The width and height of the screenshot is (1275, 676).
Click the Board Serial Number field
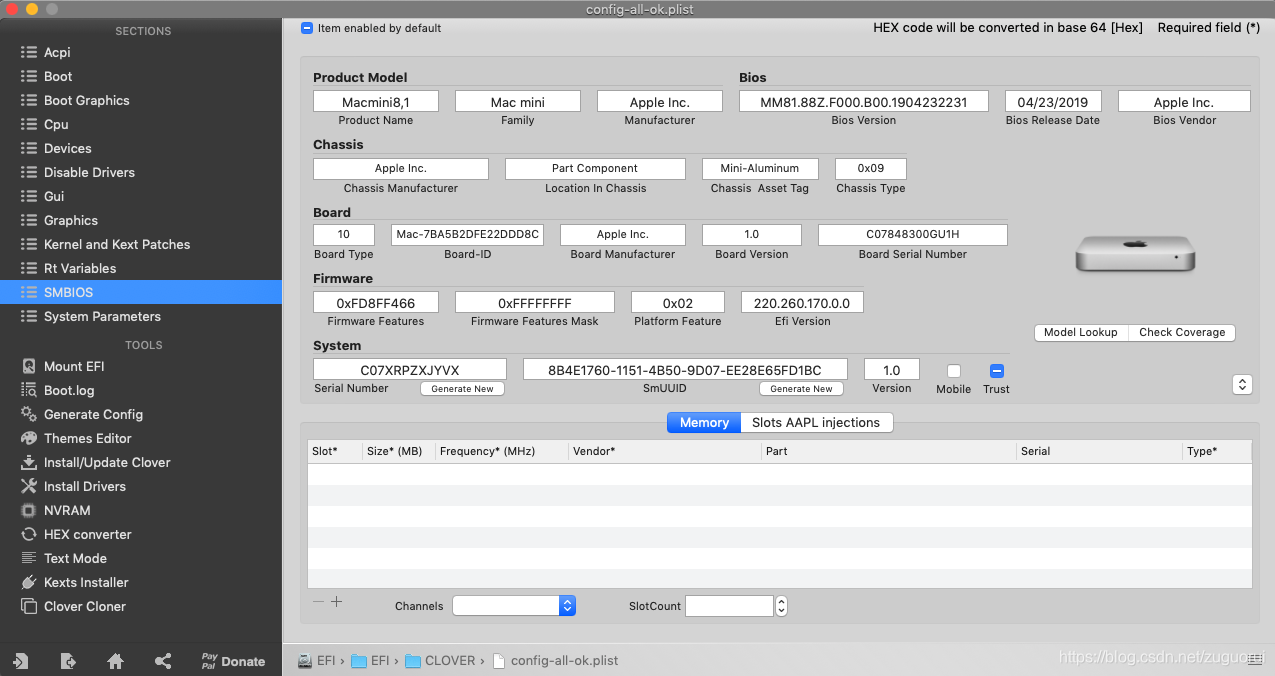pyautogui.click(x=913, y=234)
